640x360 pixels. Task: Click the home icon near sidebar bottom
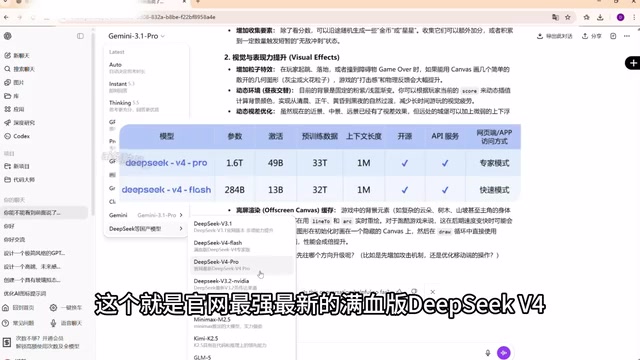click(6, 307)
